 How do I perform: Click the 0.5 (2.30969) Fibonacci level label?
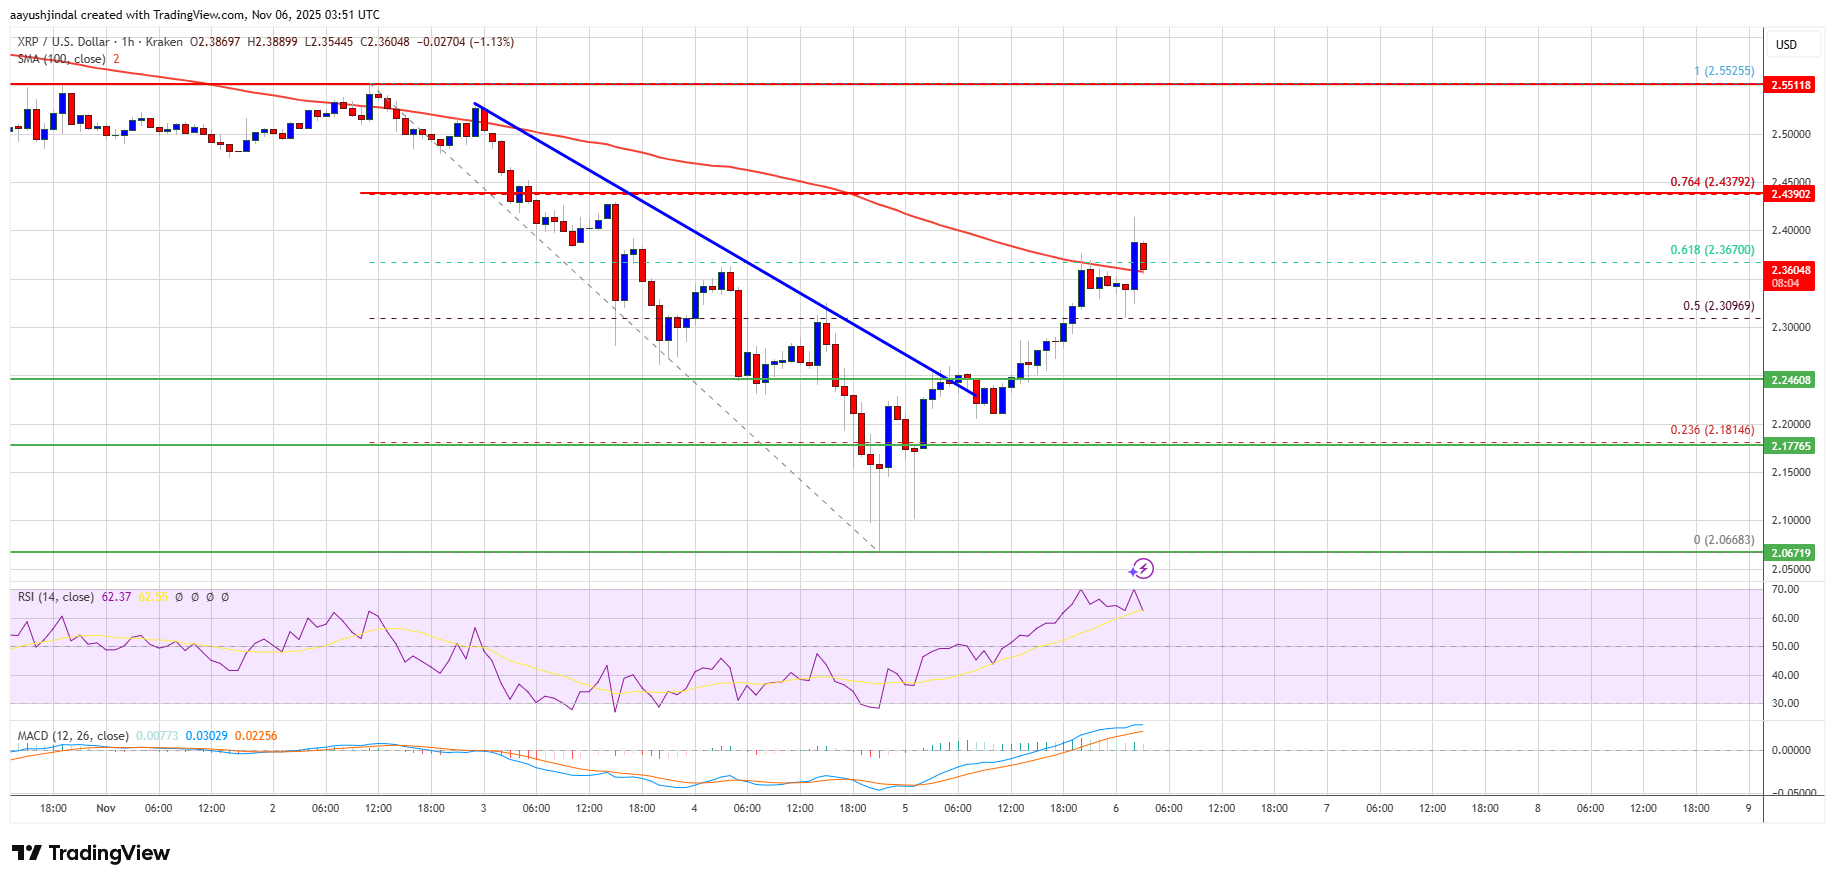pos(1718,306)
